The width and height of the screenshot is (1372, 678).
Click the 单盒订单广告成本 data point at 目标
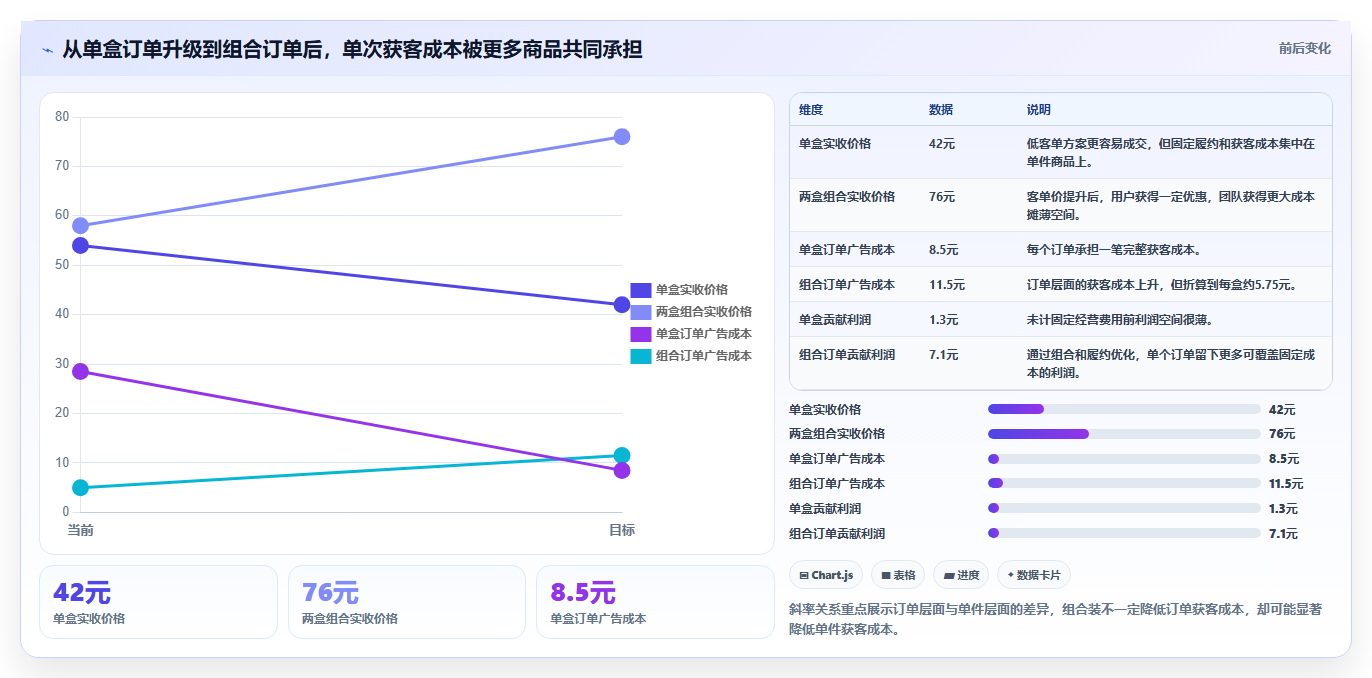(x=621, y=470)
